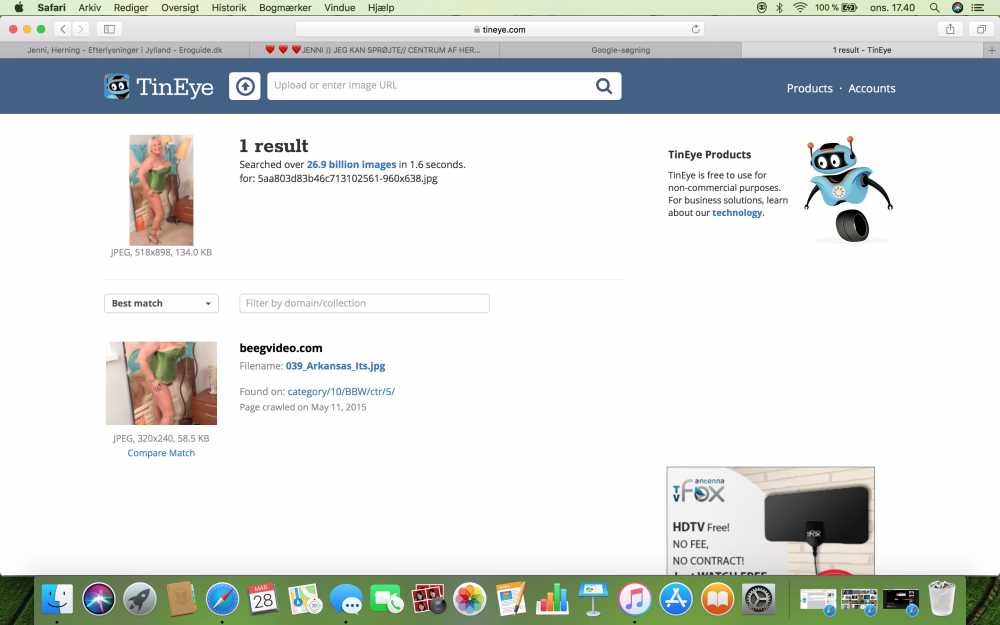Click the Bluetooth status icon

[x=779, y=8]
